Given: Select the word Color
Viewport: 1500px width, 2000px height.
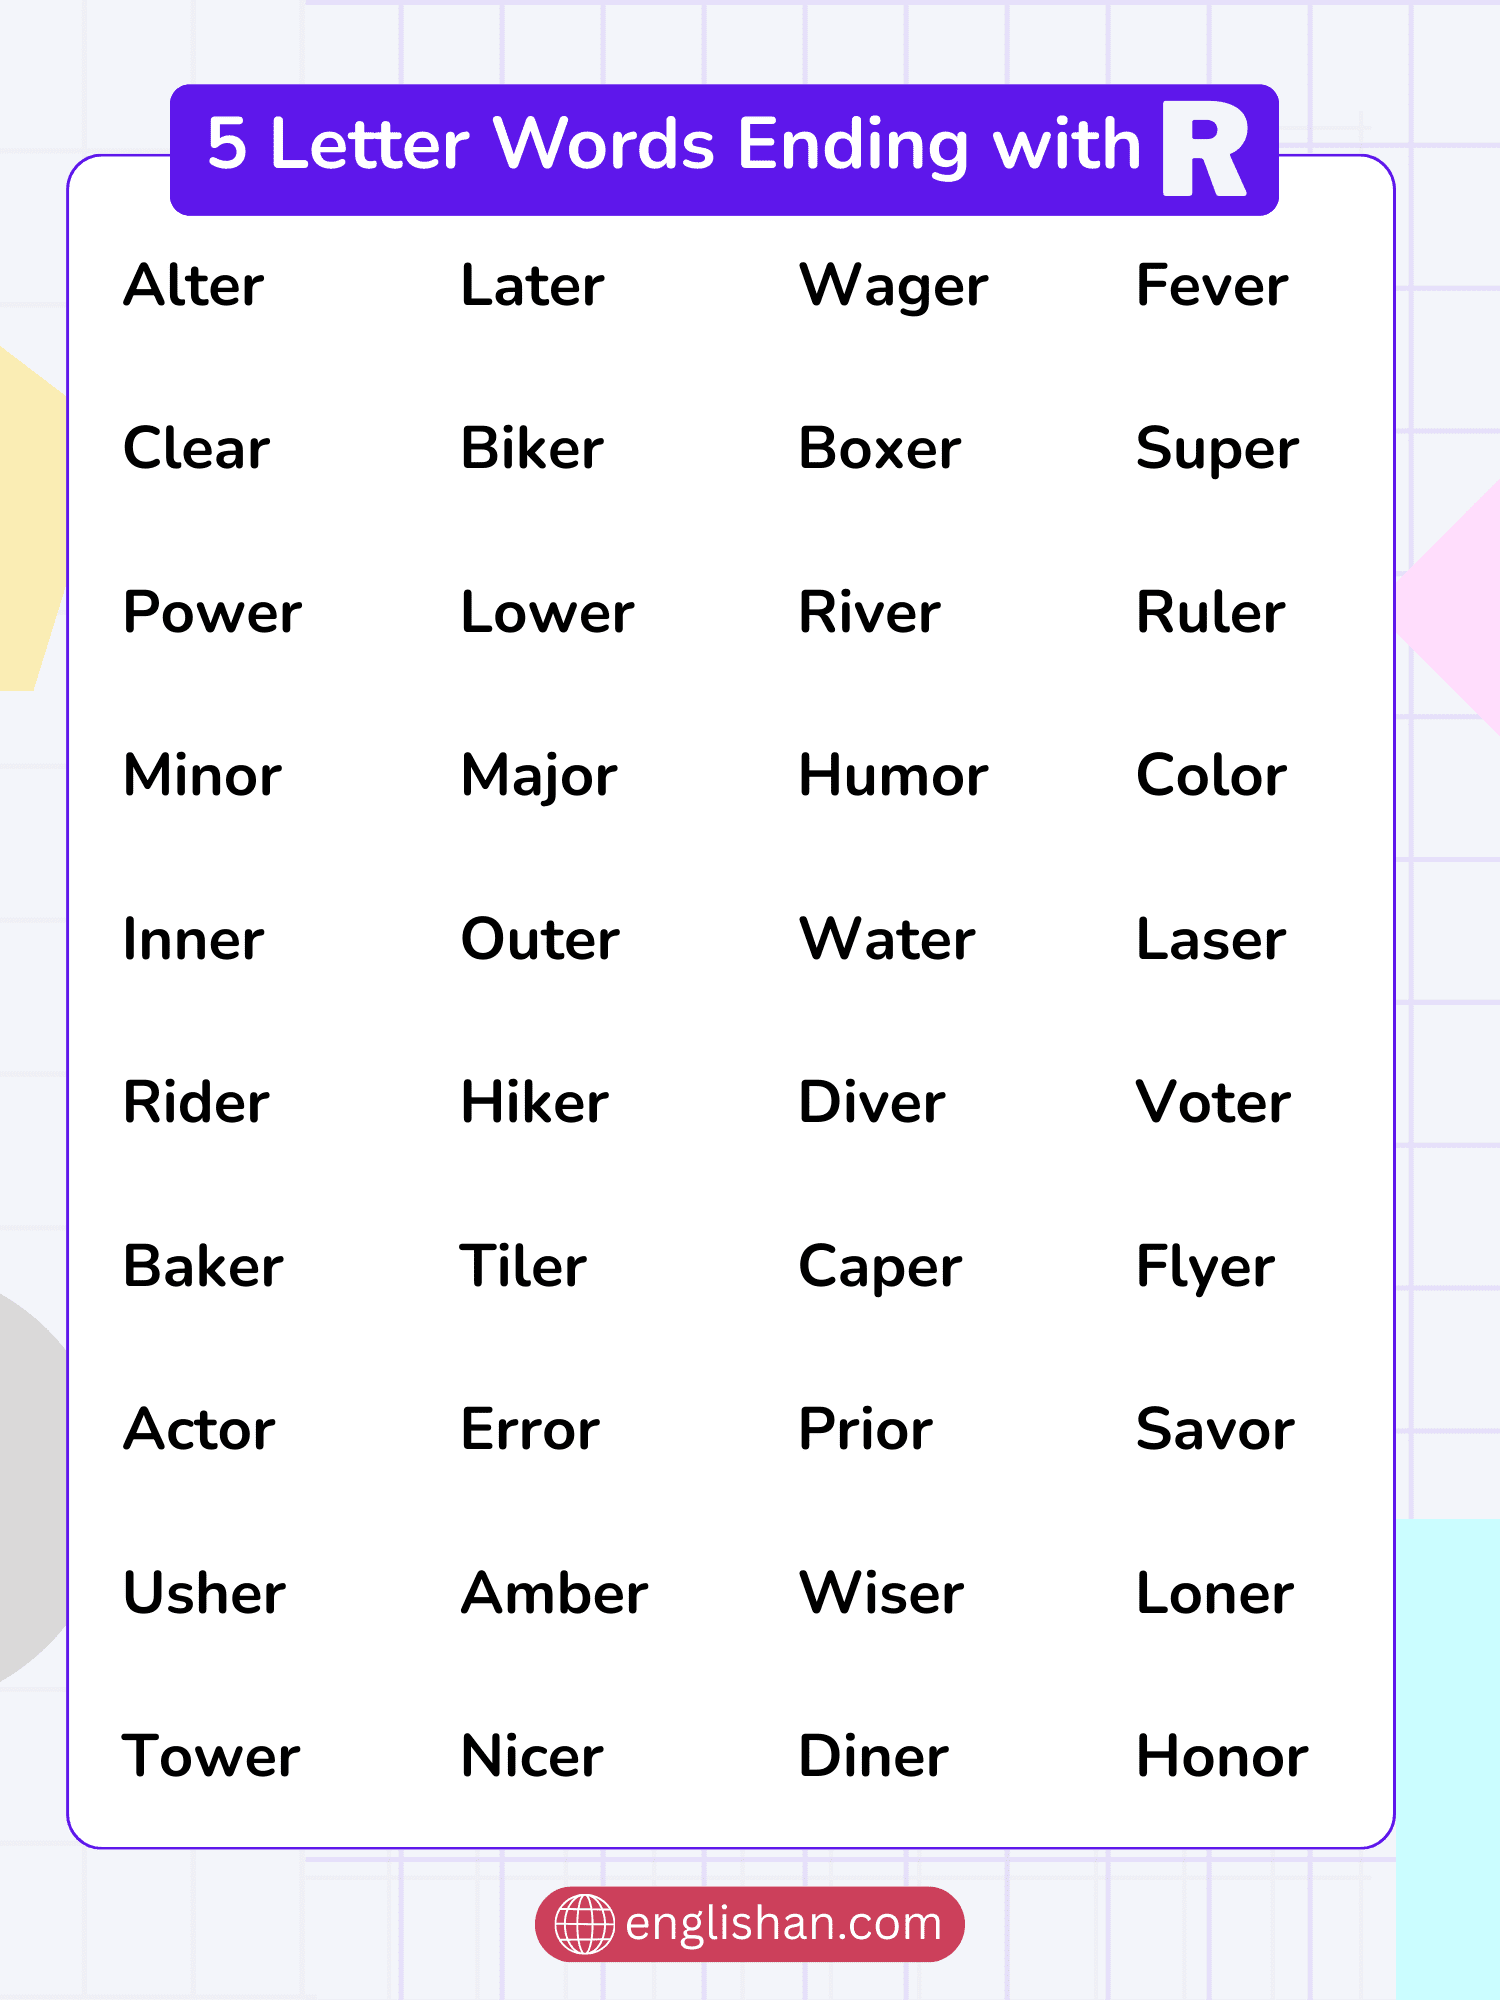Looking at the screenshot, I should (1211, 776).
